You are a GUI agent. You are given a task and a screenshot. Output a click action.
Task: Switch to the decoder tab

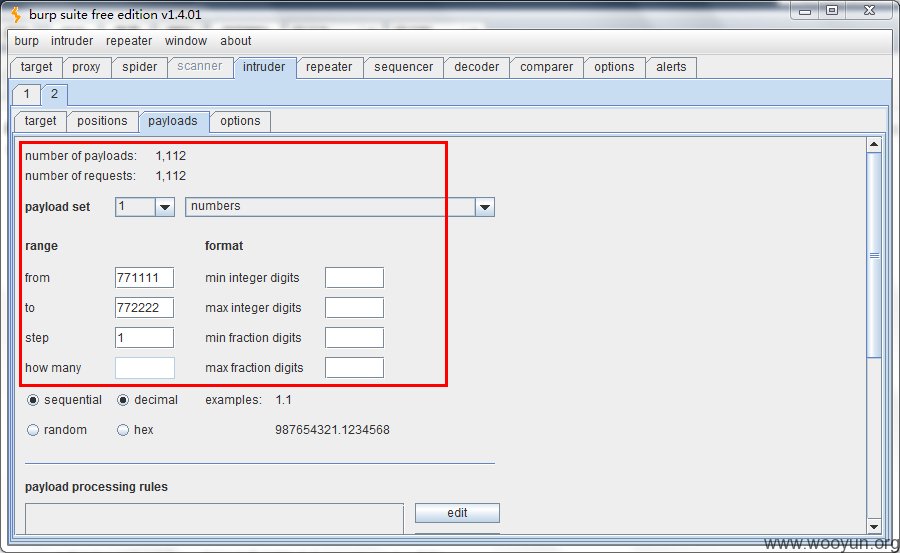(x=476, y=67)
